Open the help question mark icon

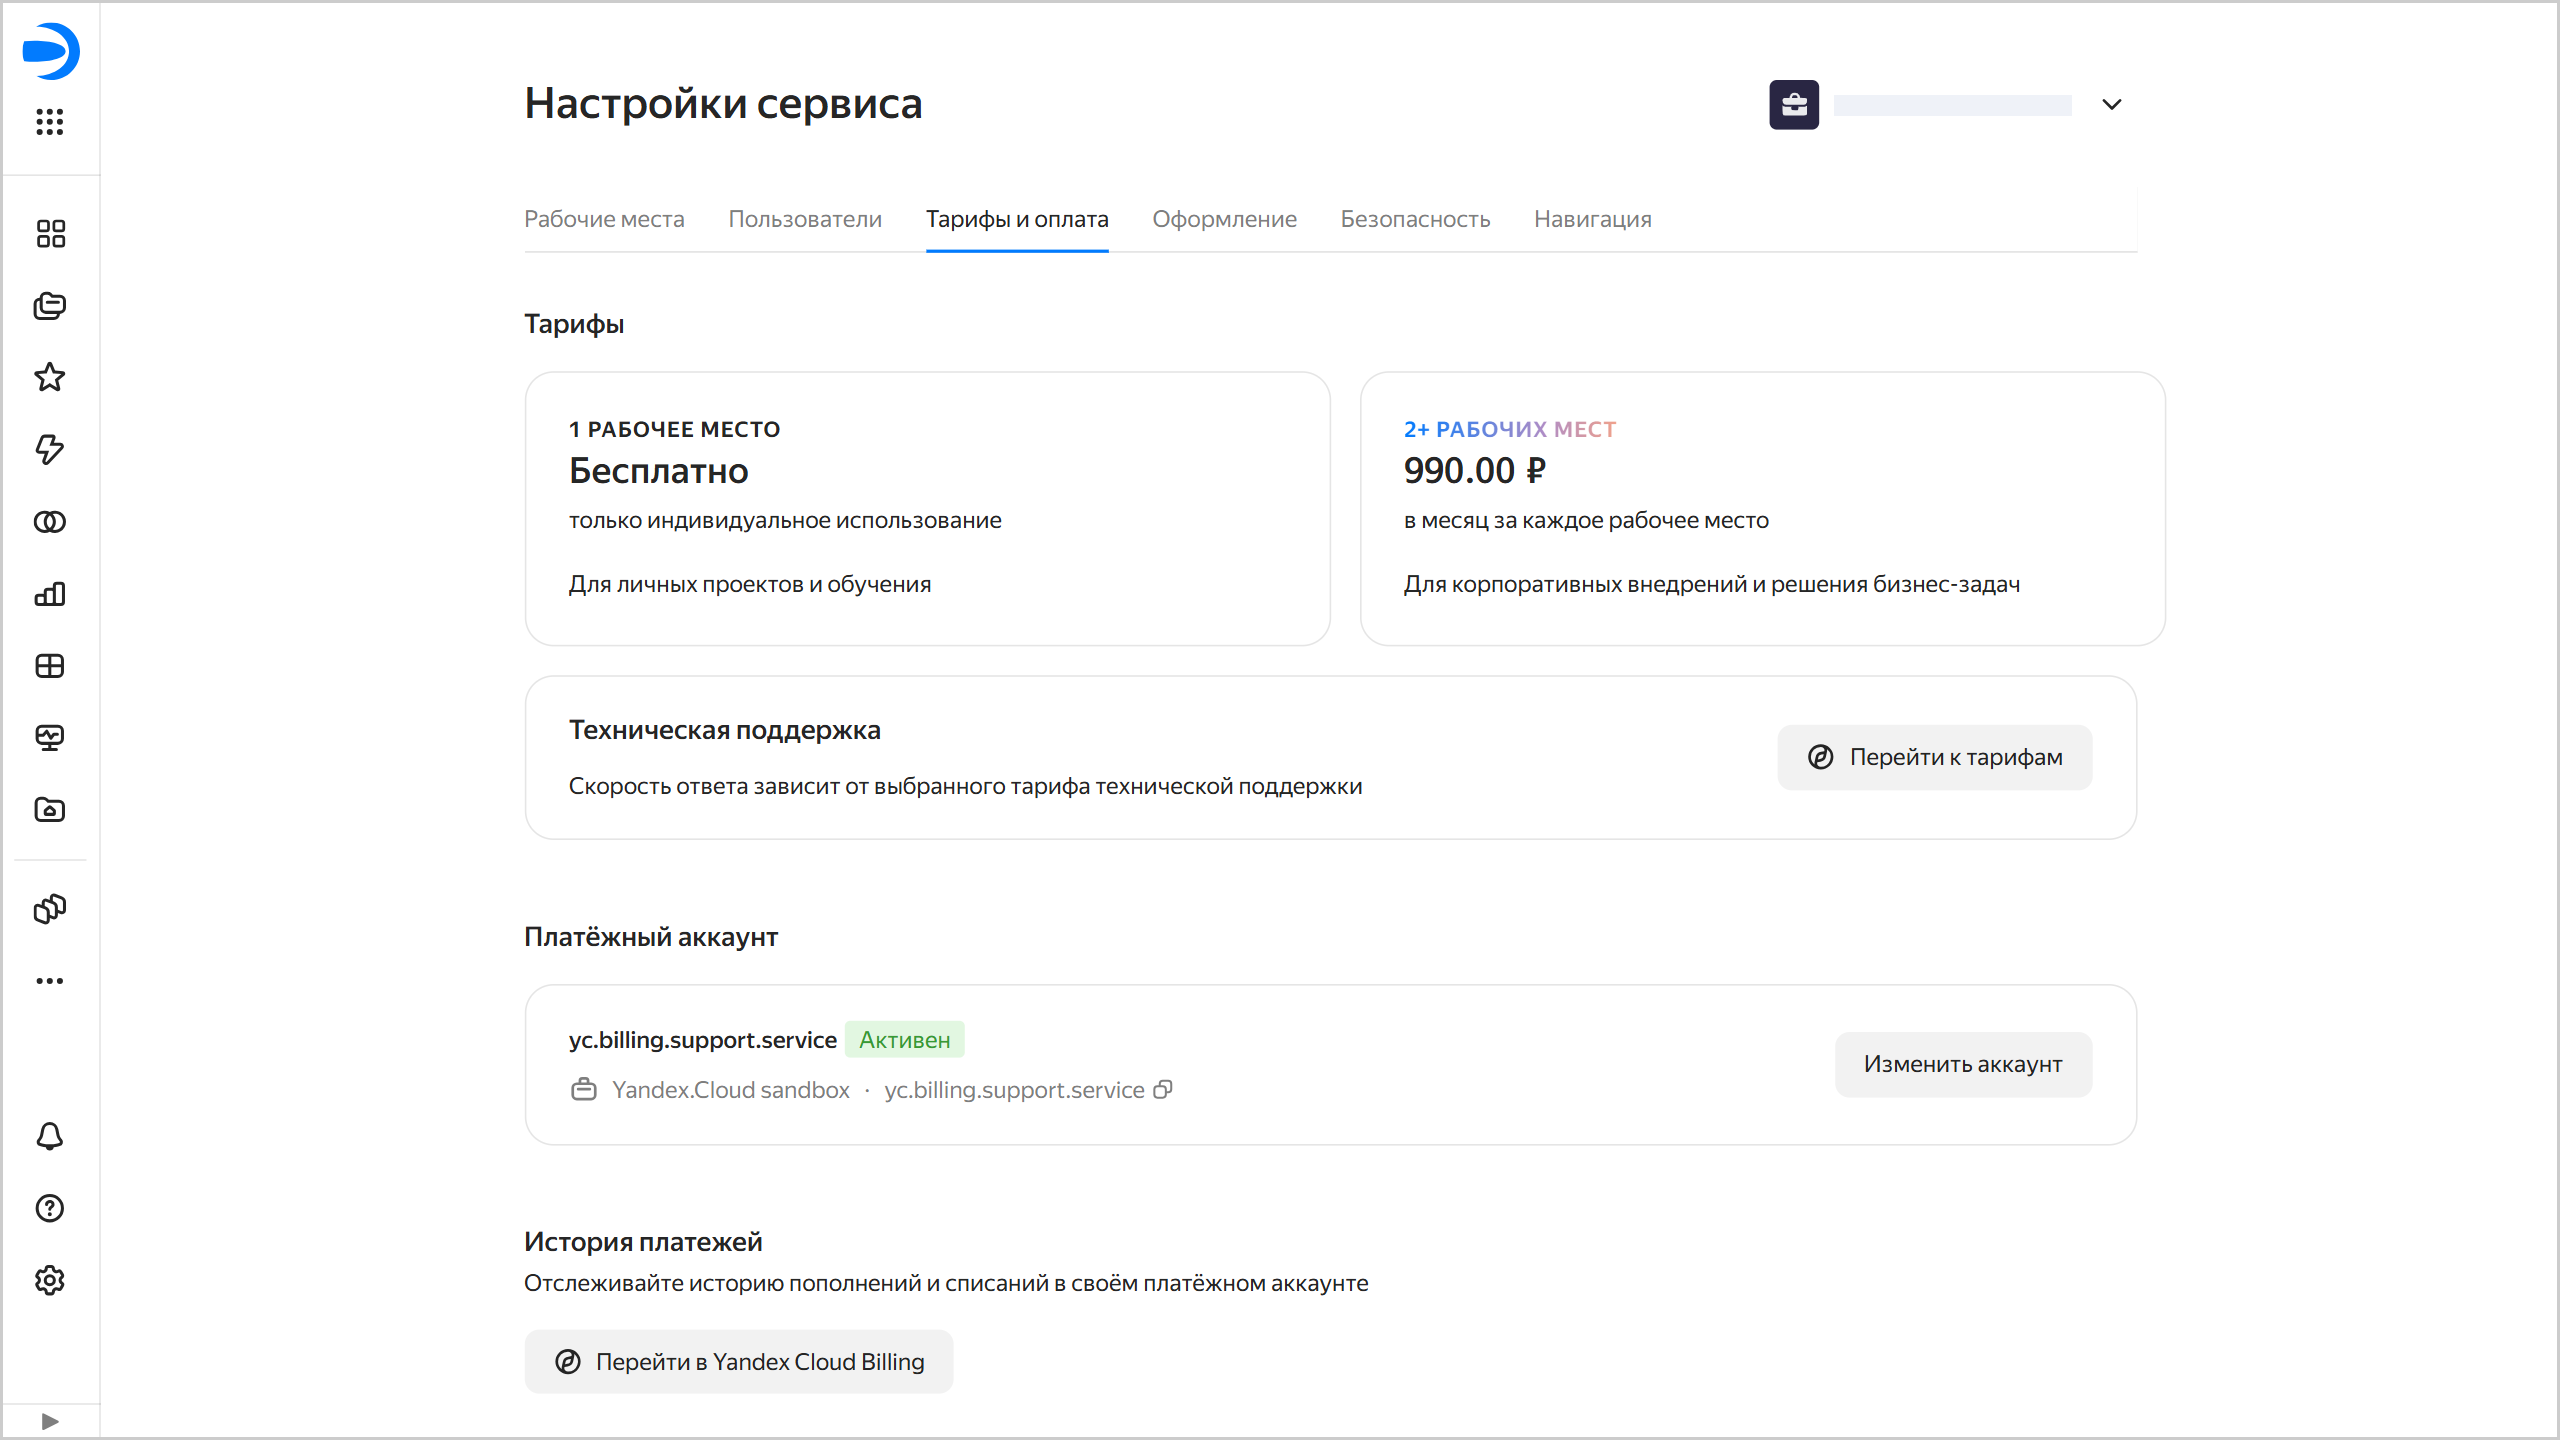point(50,1208)
